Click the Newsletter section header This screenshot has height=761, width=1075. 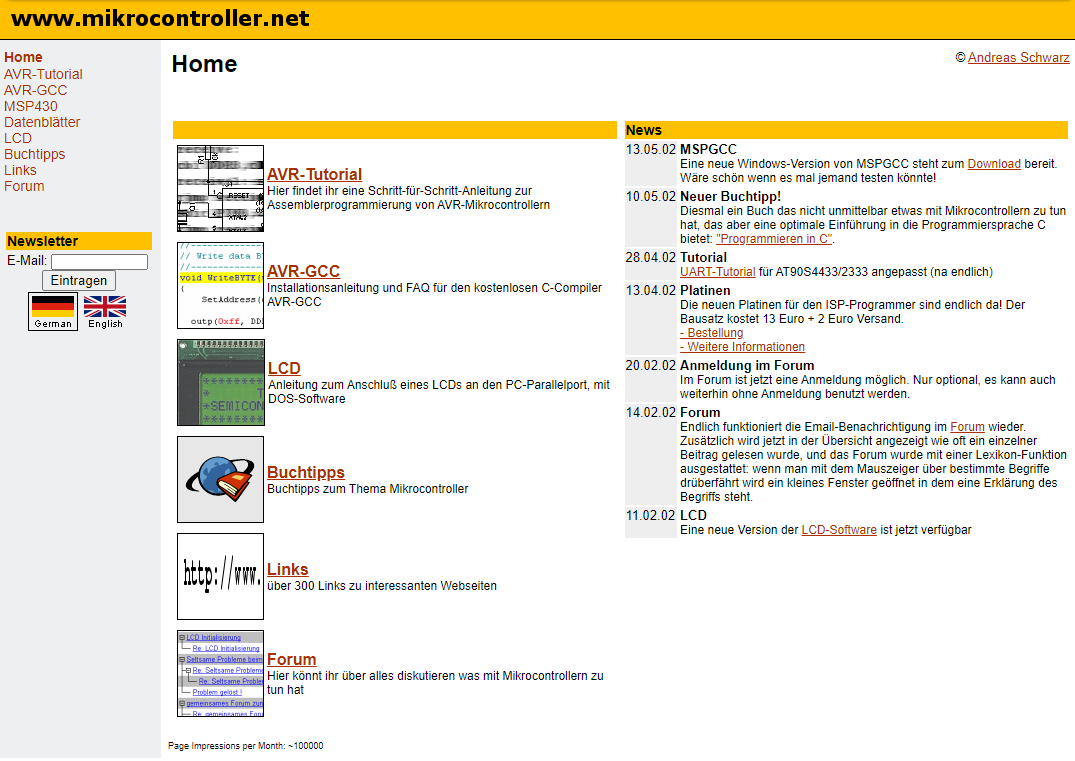point(78,241)
